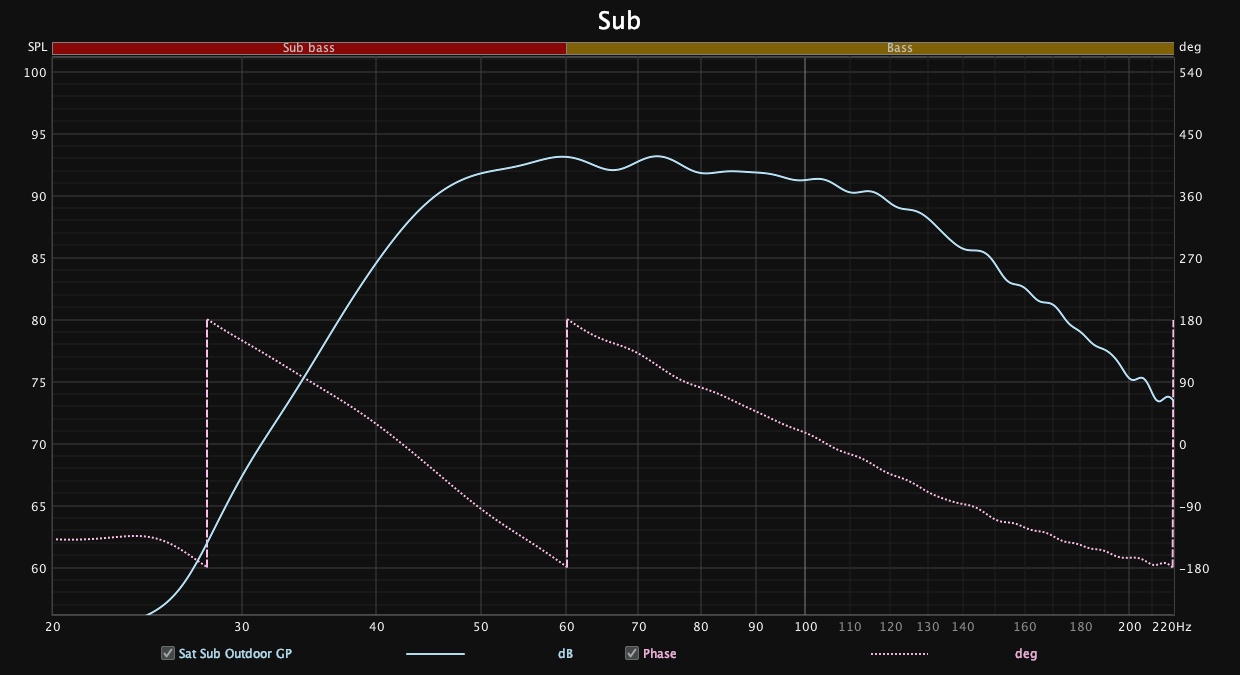
Task: Select the yellow Bass band bar
Action: (x=870, y=48)
